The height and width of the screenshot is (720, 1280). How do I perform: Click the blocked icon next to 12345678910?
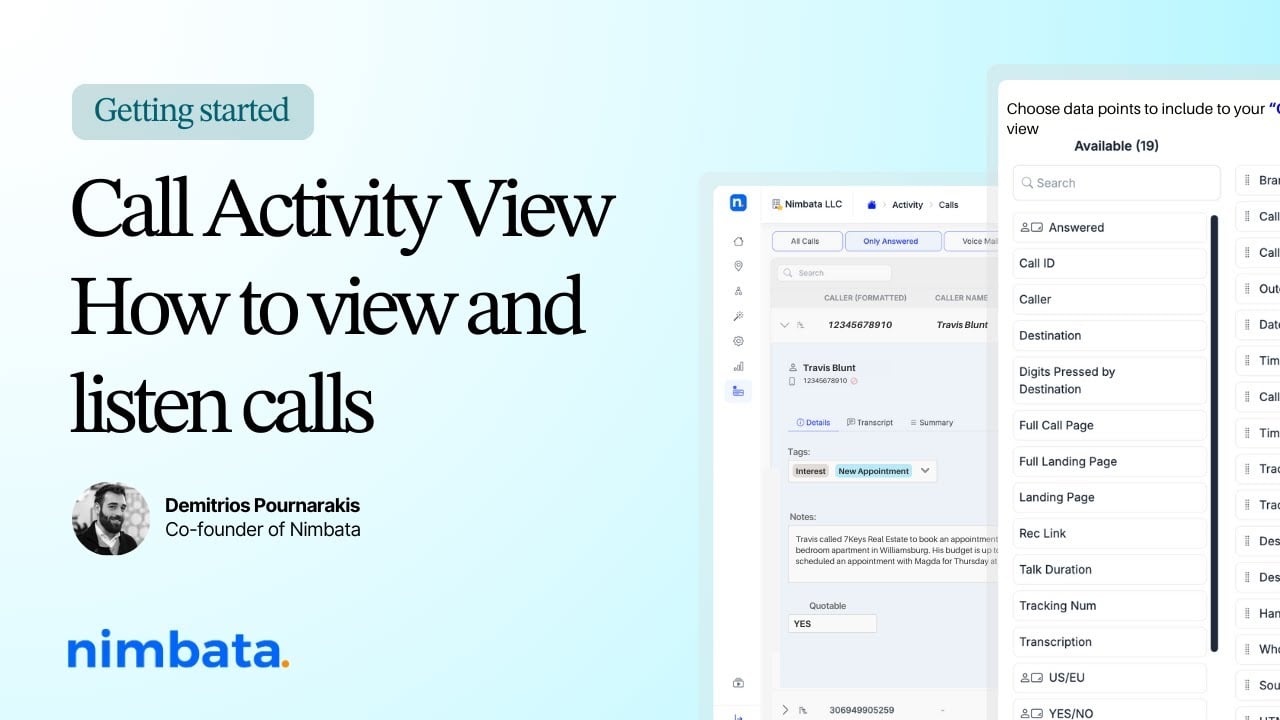point(854,381)
